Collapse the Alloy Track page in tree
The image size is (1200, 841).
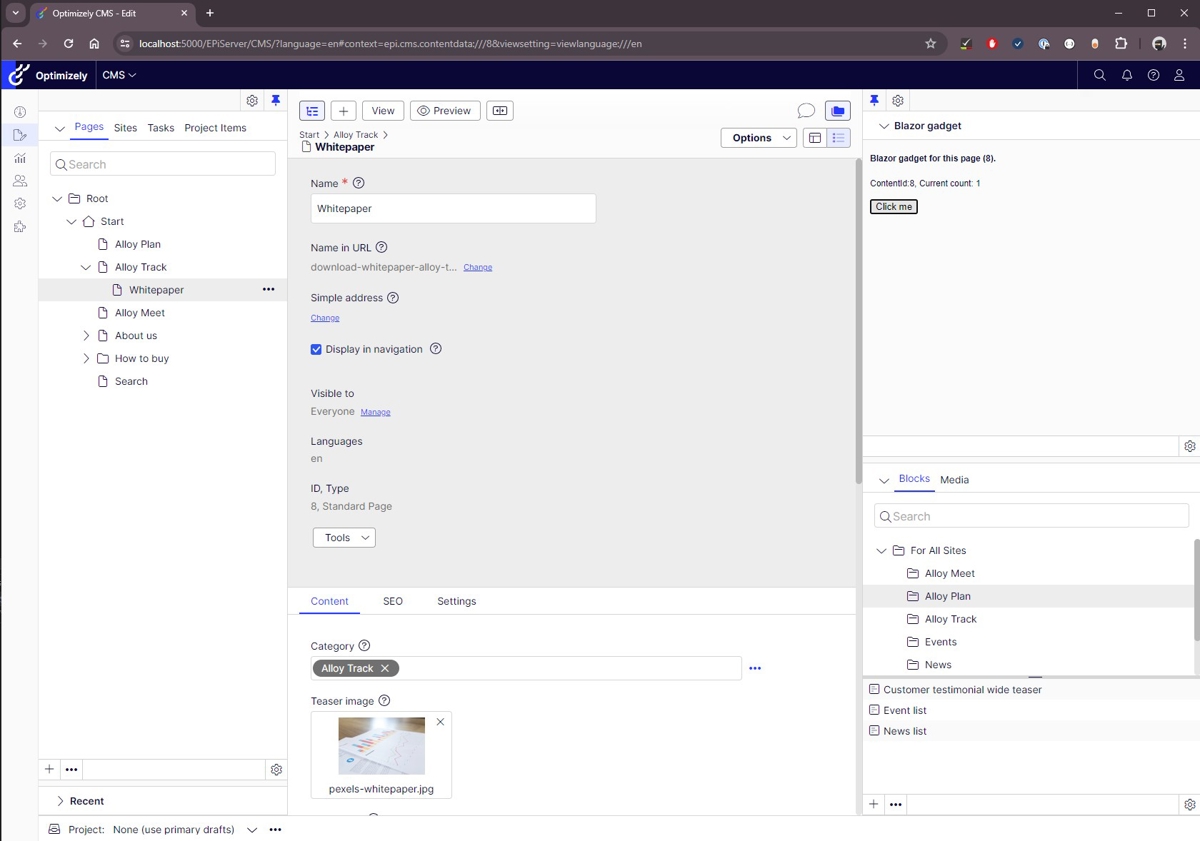tap(86, 266)
